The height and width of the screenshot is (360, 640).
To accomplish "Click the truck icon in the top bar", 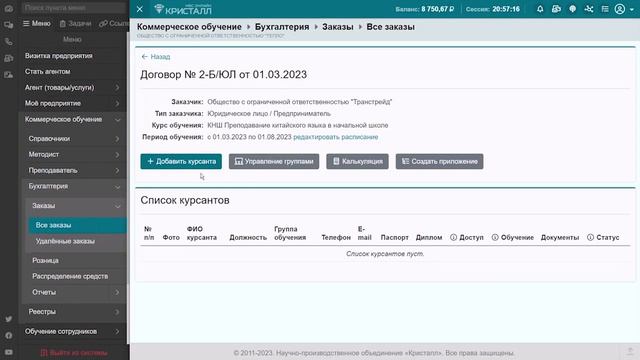I will click(556, 9).
